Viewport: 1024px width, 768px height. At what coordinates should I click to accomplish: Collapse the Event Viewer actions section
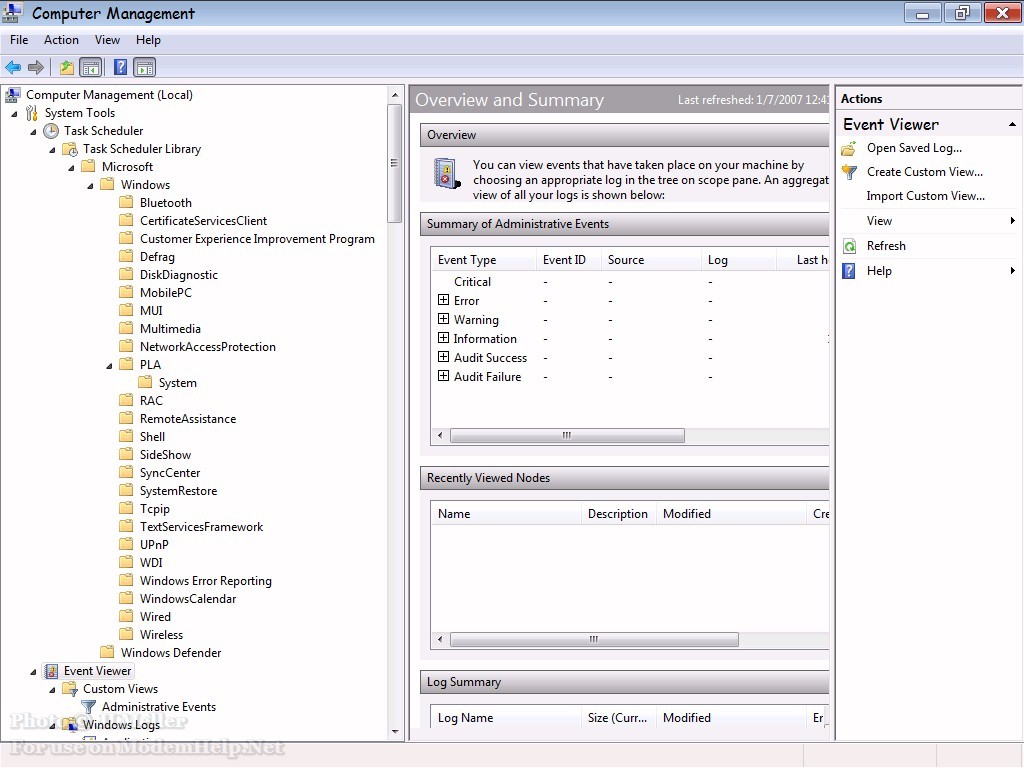[1012, 124]
